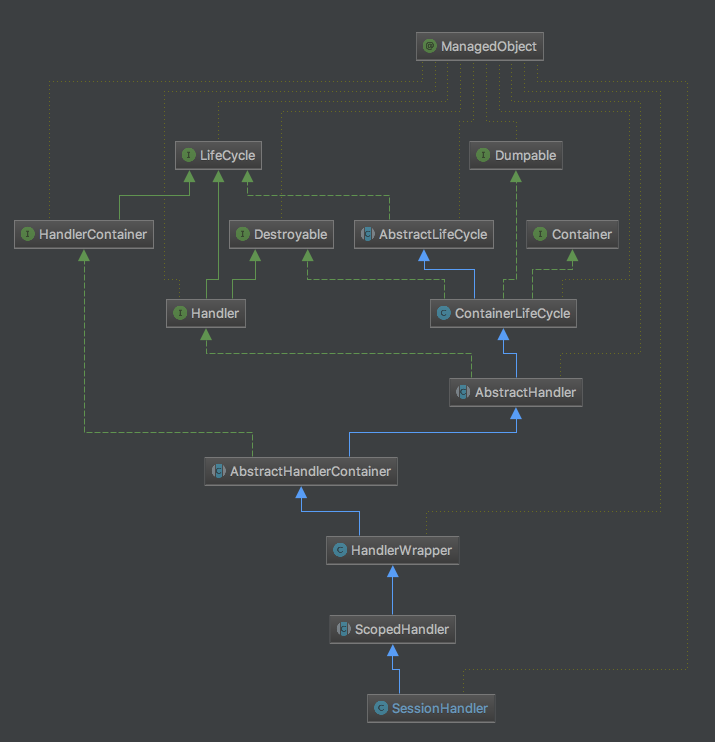715x742 pixels.
Task: Highlight the ContainerLifeCycle label text
Action: point(512,313)
